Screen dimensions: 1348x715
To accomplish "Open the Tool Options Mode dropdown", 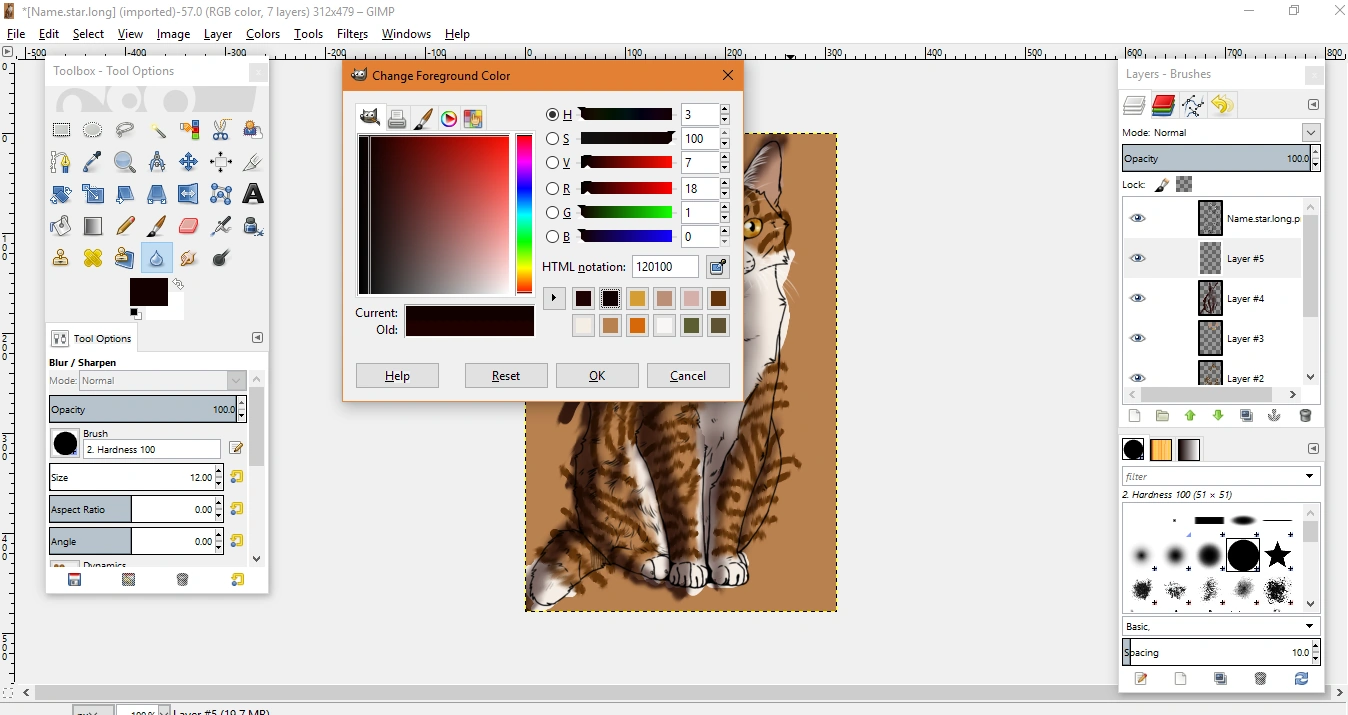I will click(x=147, y=380).
